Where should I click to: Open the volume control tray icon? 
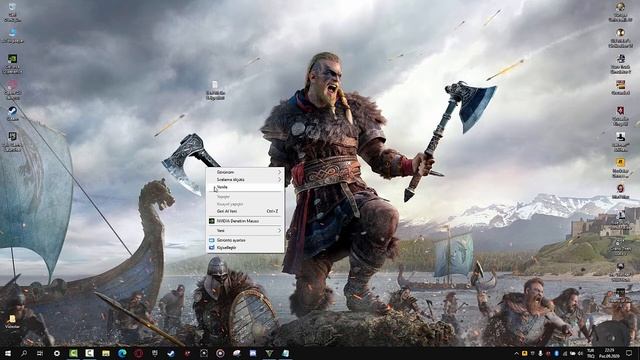tap(580, 353)
